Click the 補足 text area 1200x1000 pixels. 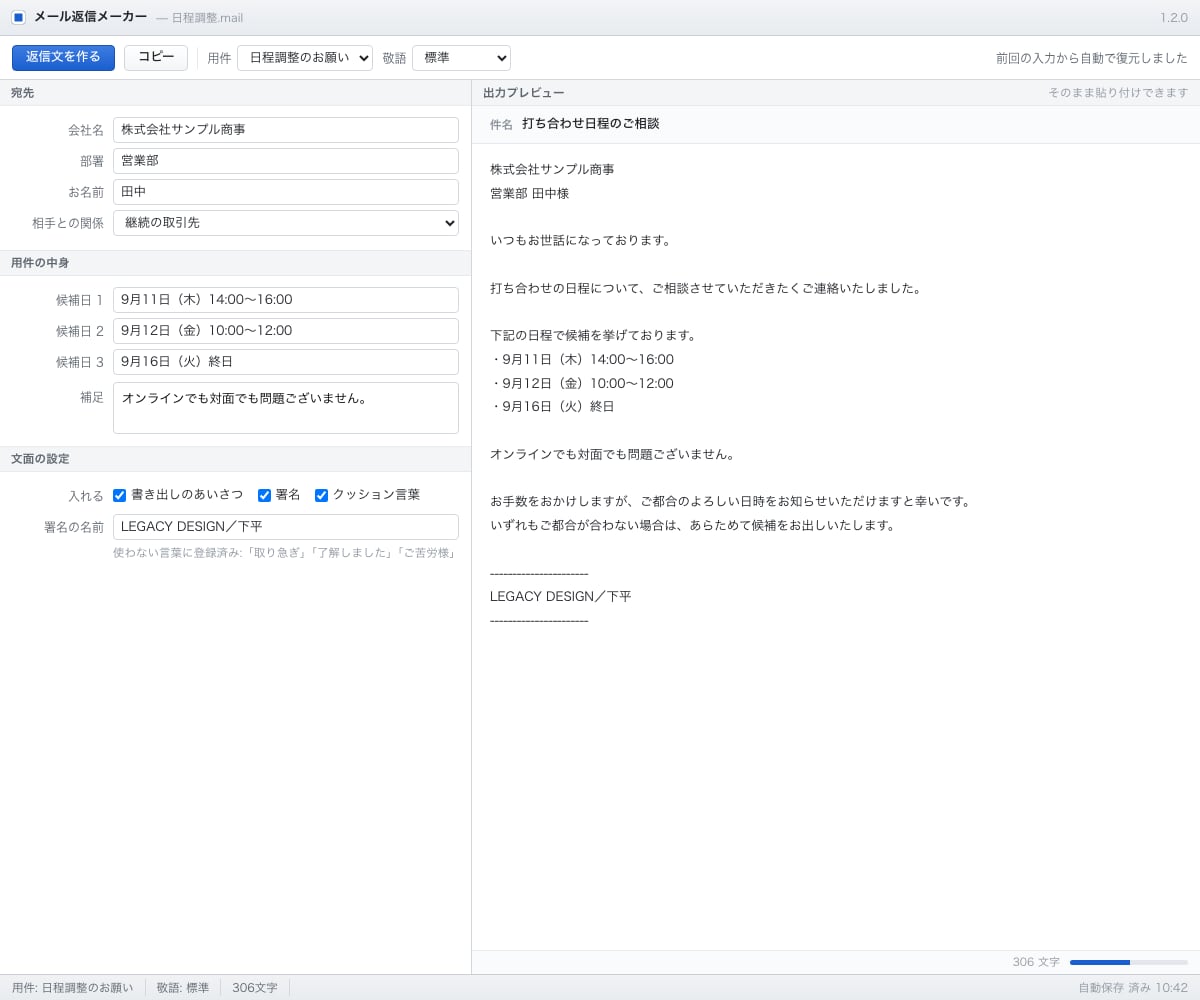(286, 408)
